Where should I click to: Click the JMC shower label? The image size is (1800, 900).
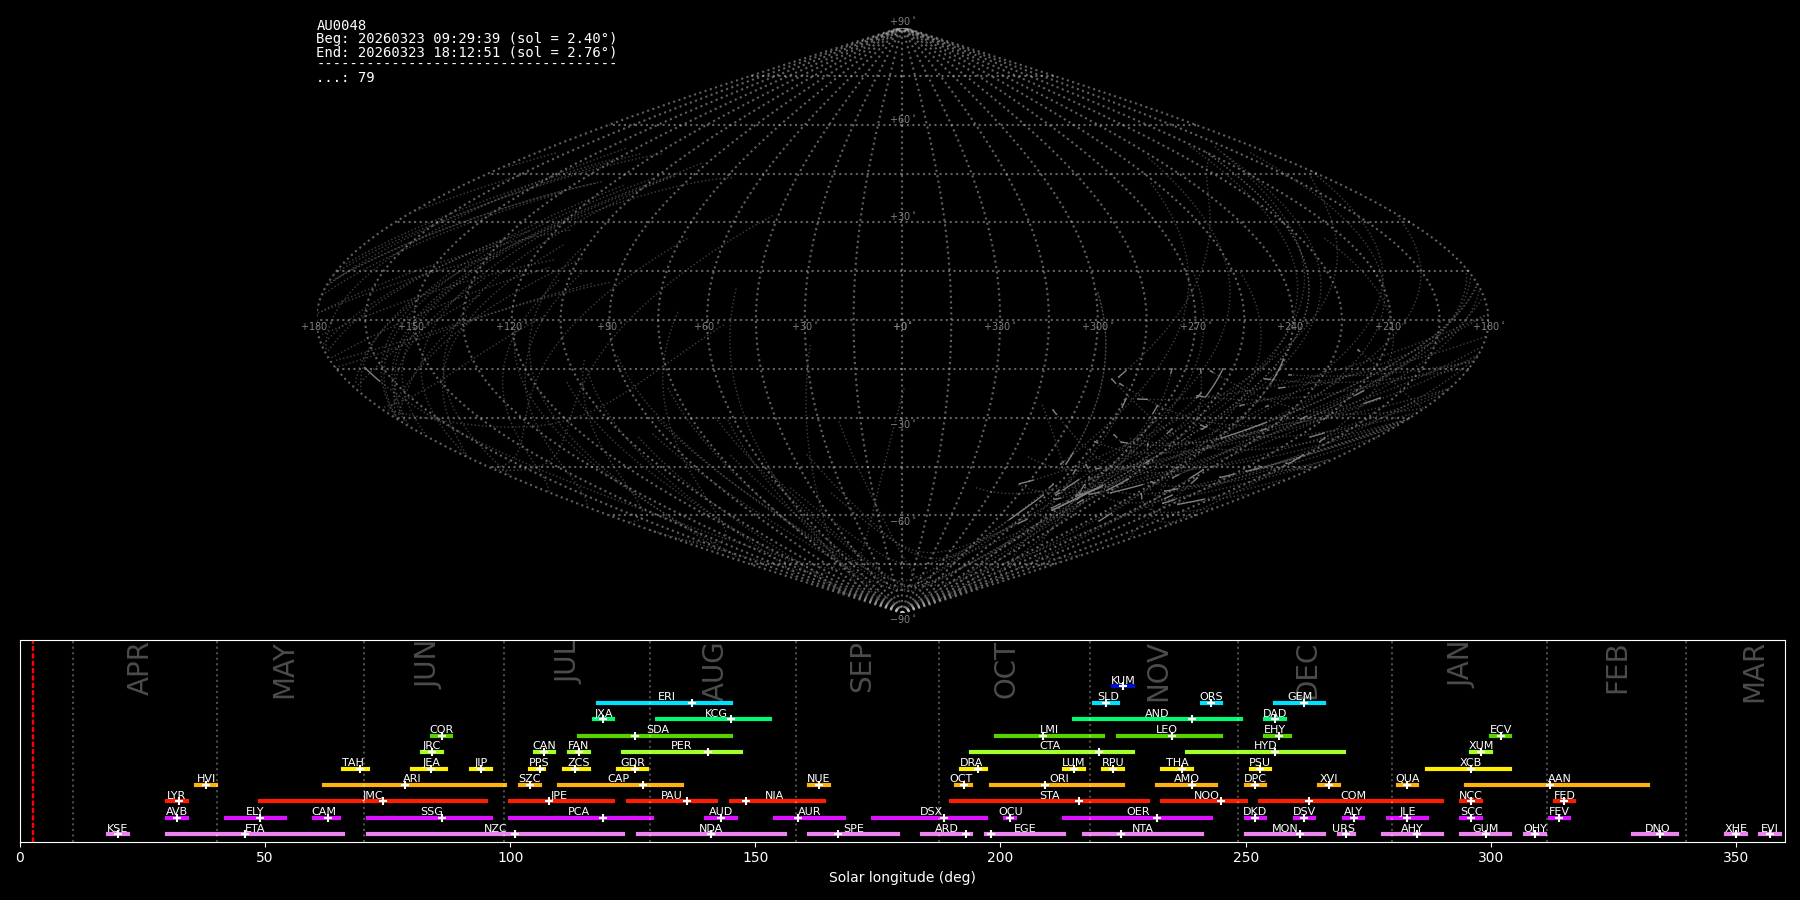point(373,796)
